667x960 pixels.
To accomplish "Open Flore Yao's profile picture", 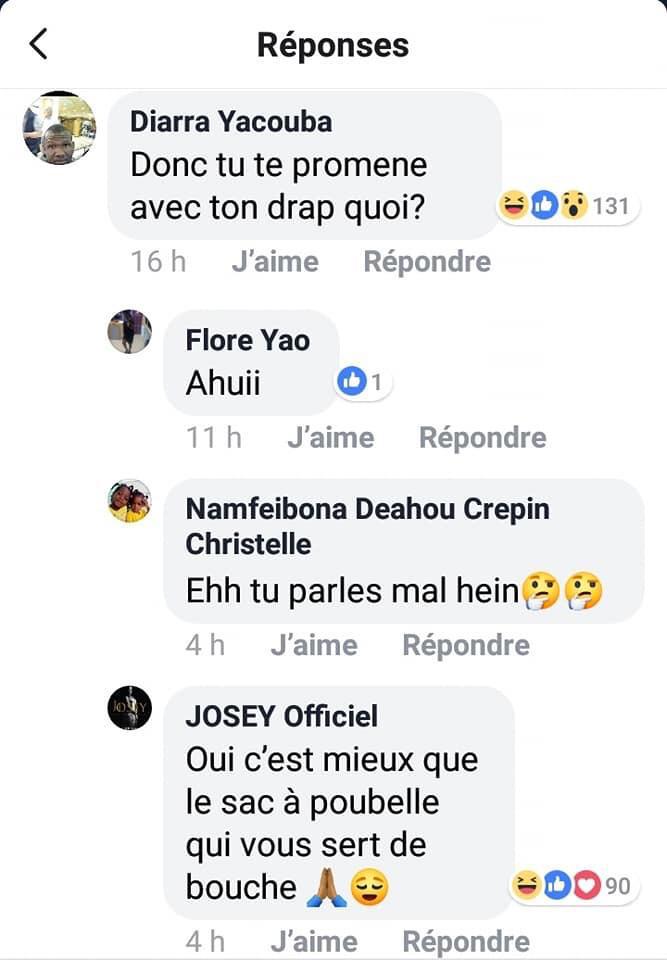I will click(130, 332).
